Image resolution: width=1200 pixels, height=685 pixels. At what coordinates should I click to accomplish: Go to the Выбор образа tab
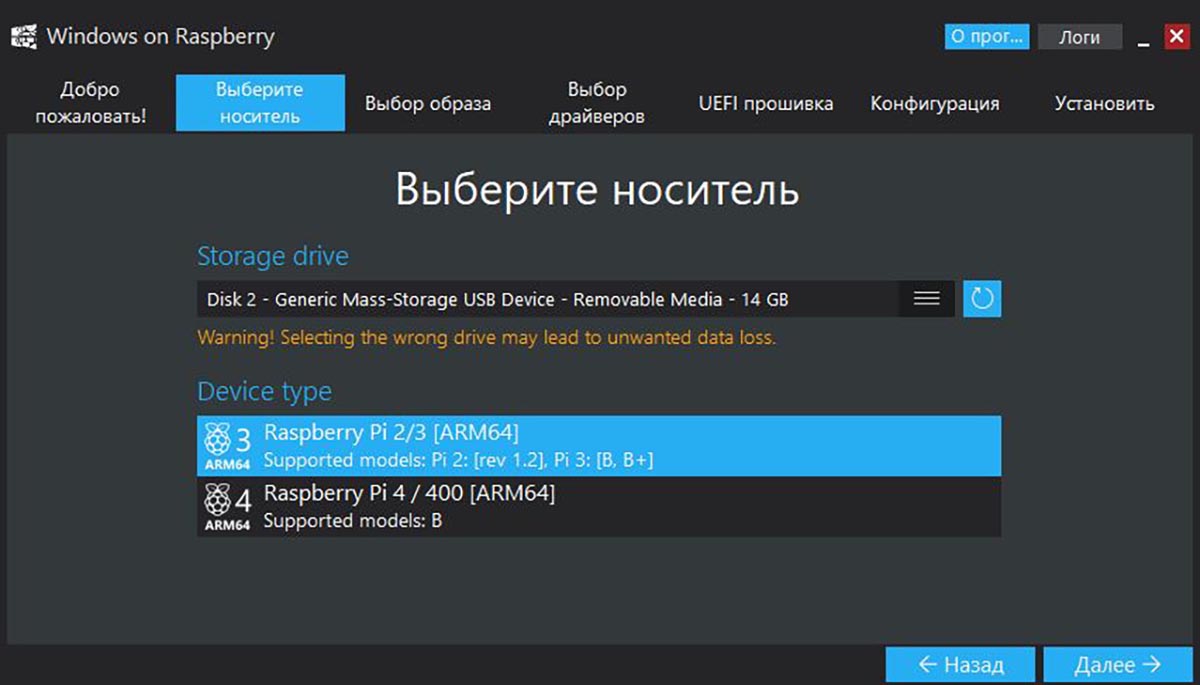tap(428, 103)
